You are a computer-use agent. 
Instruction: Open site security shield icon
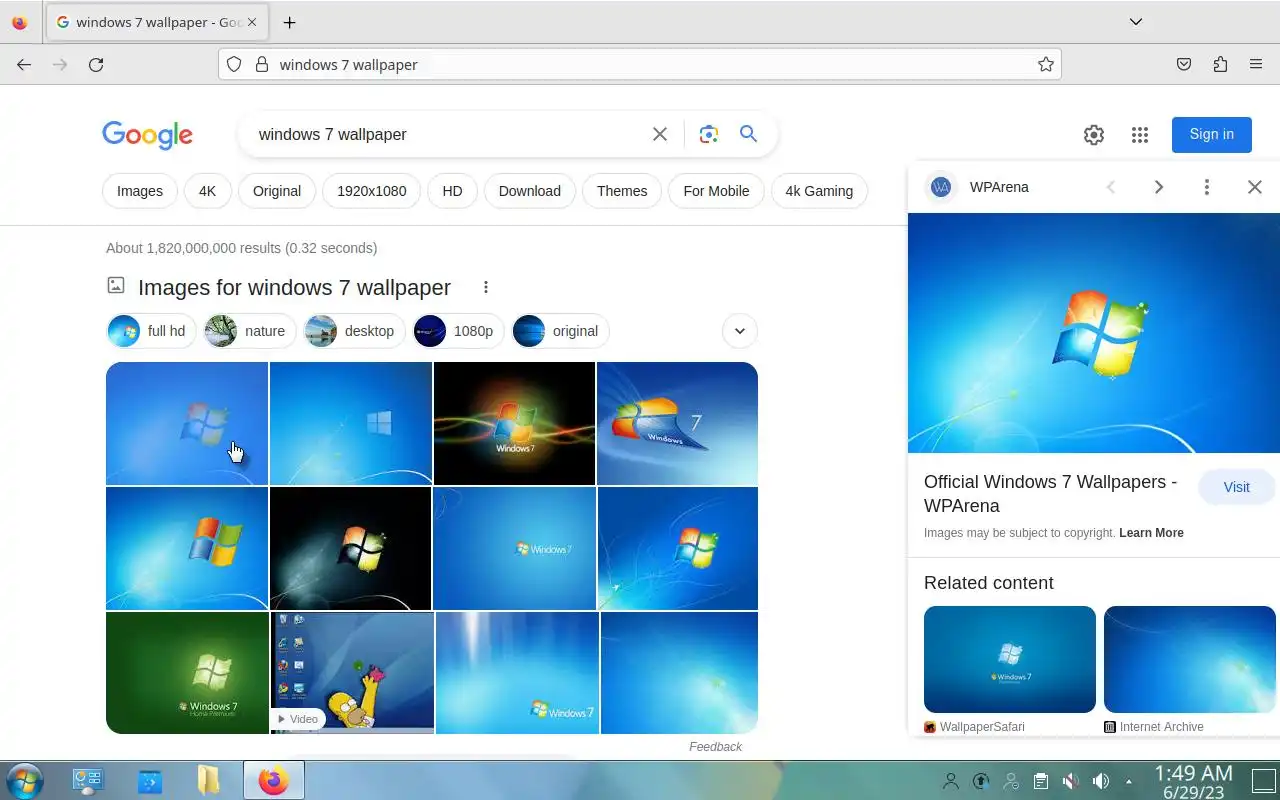pos(234,64)
